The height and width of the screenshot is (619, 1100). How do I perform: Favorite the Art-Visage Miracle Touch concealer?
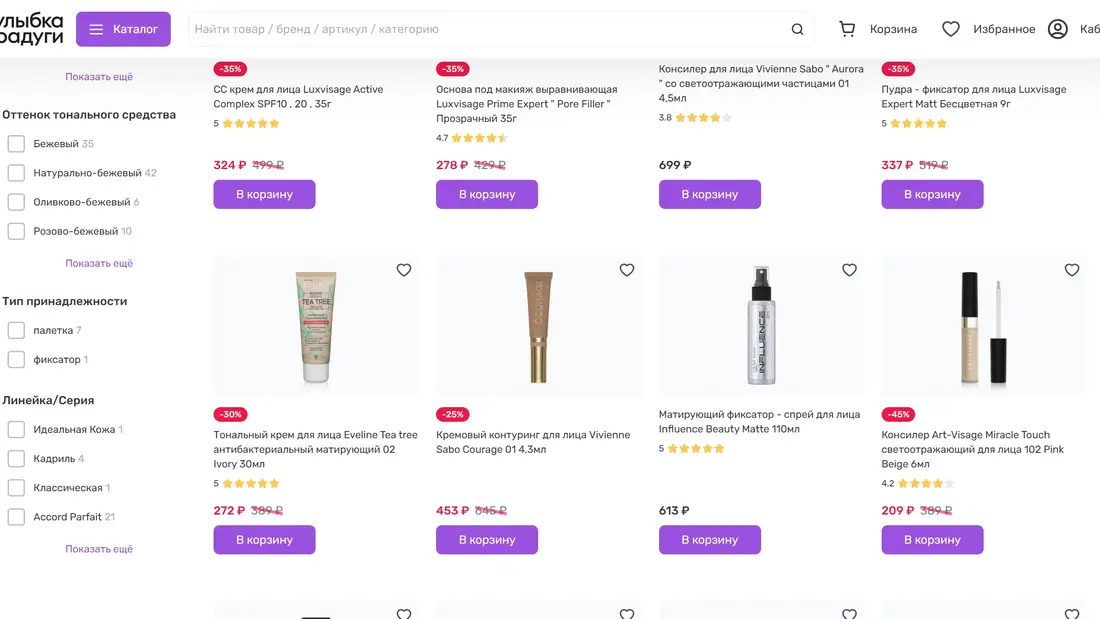(x=1072, y=270)
